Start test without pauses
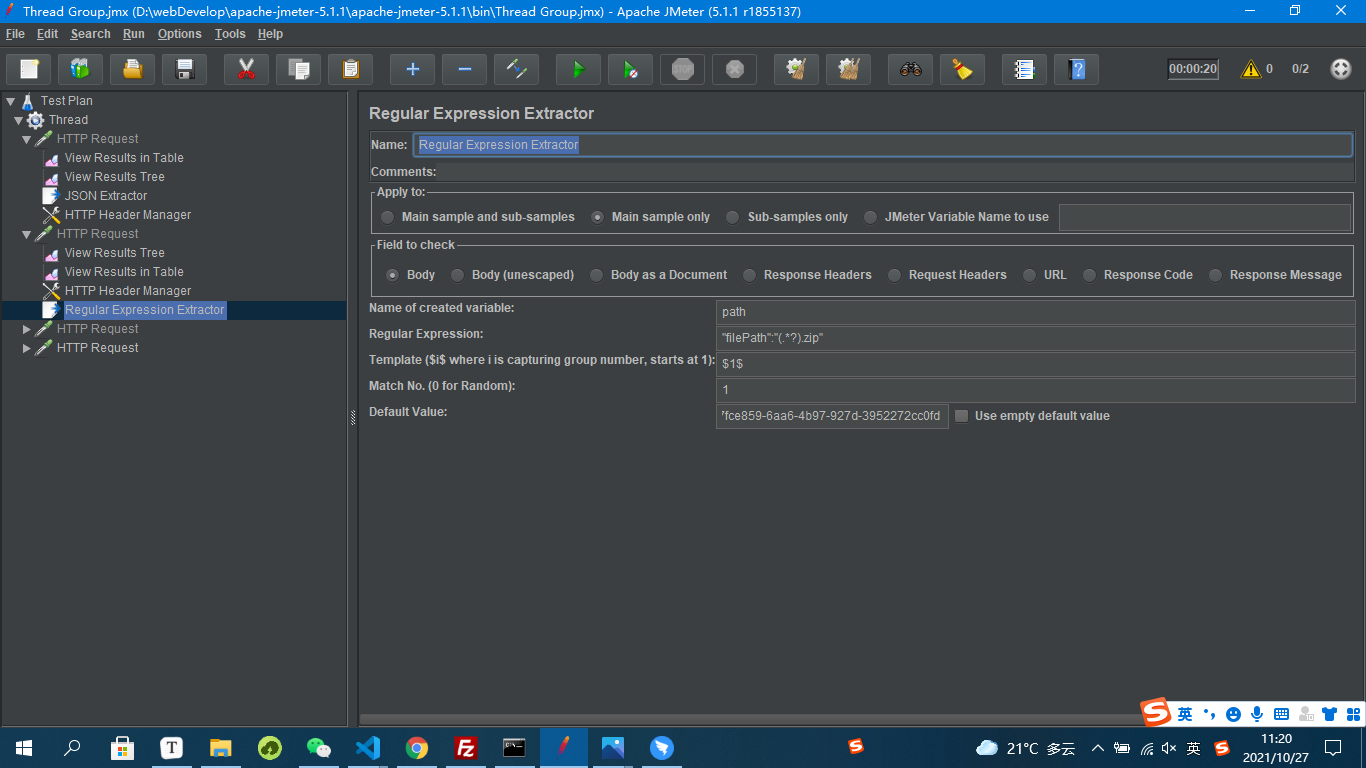Image resolution: width=1366 pixels, height=768 pixels. (629, 69)
